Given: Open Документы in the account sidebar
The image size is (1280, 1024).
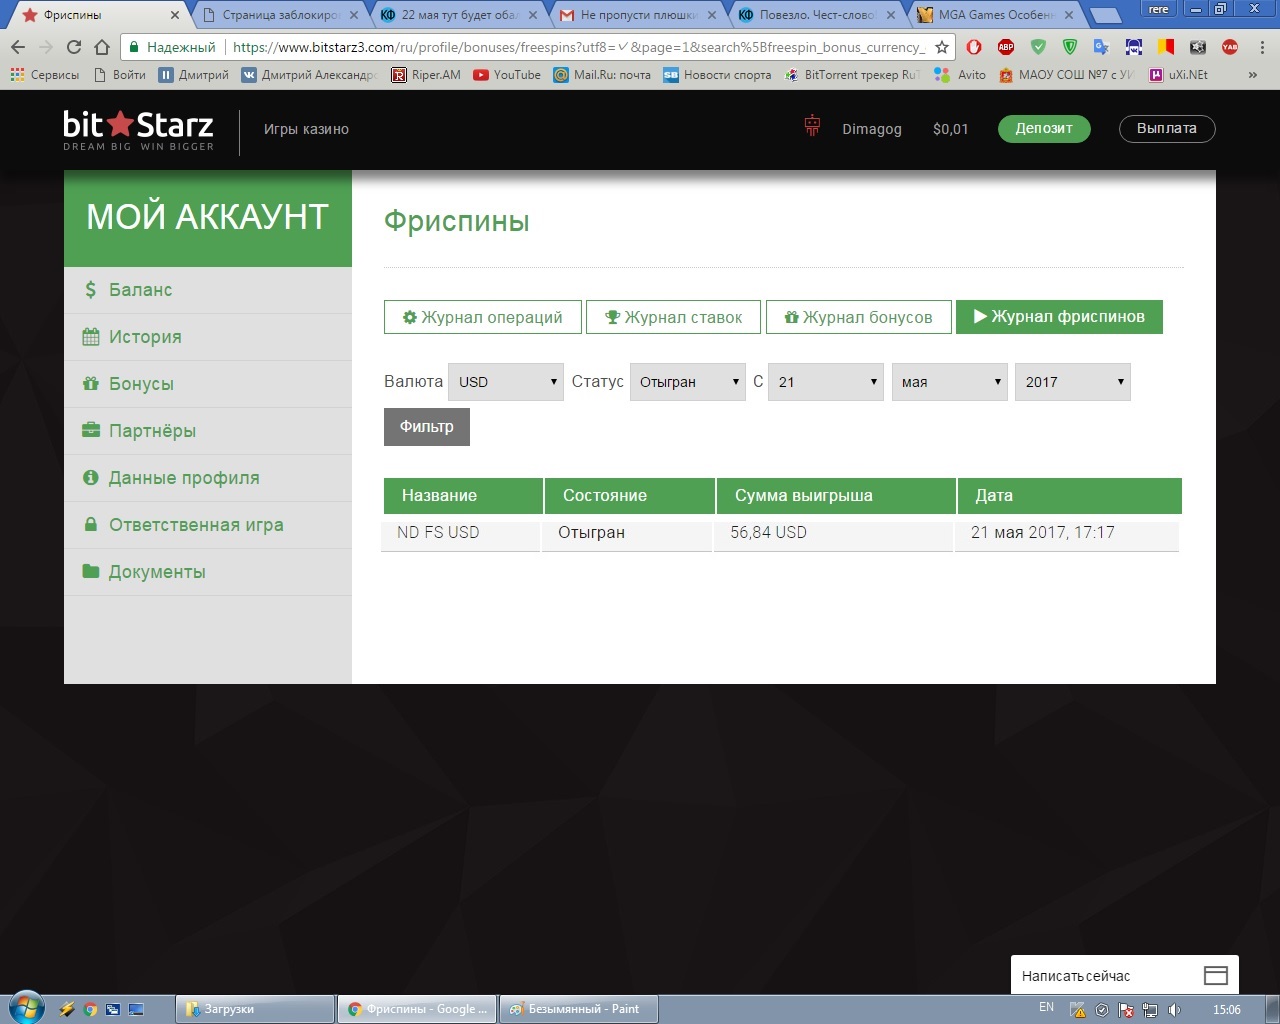Looking at the screenshot, I should pyautogui.click(x=208, y=572).
